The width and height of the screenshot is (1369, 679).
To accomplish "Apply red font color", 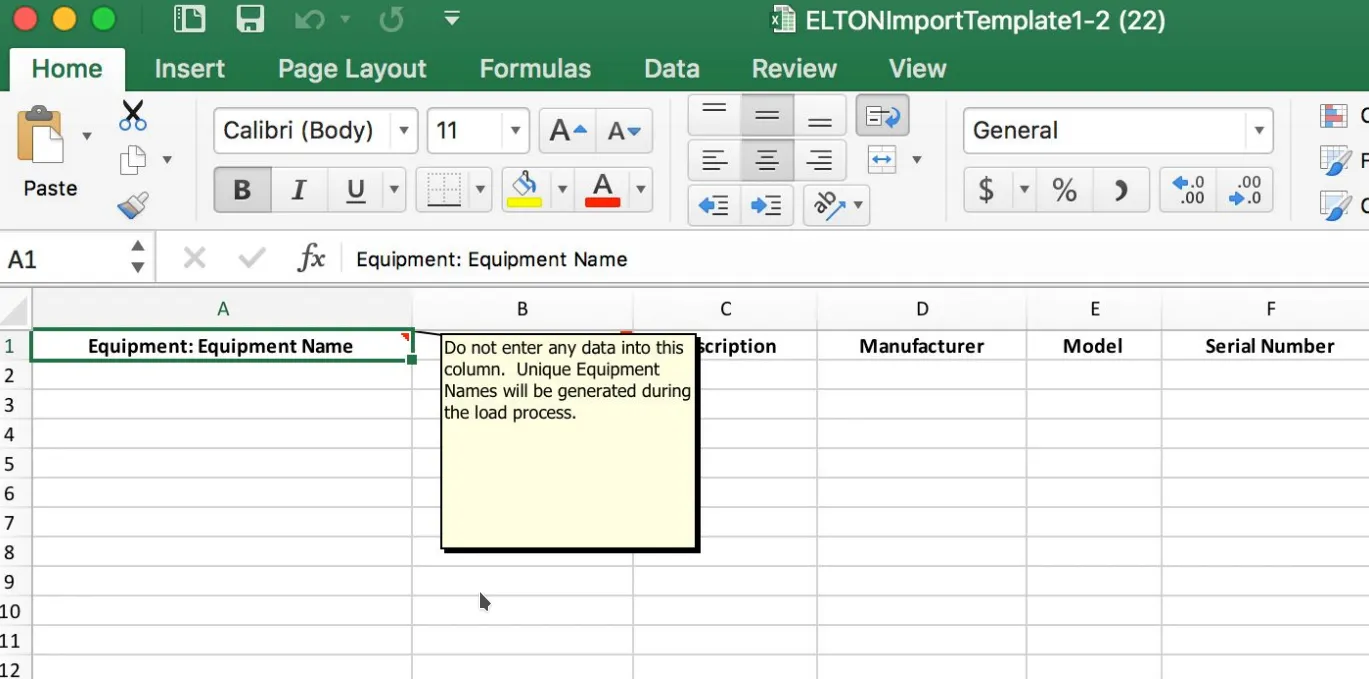I will point(602,190).
